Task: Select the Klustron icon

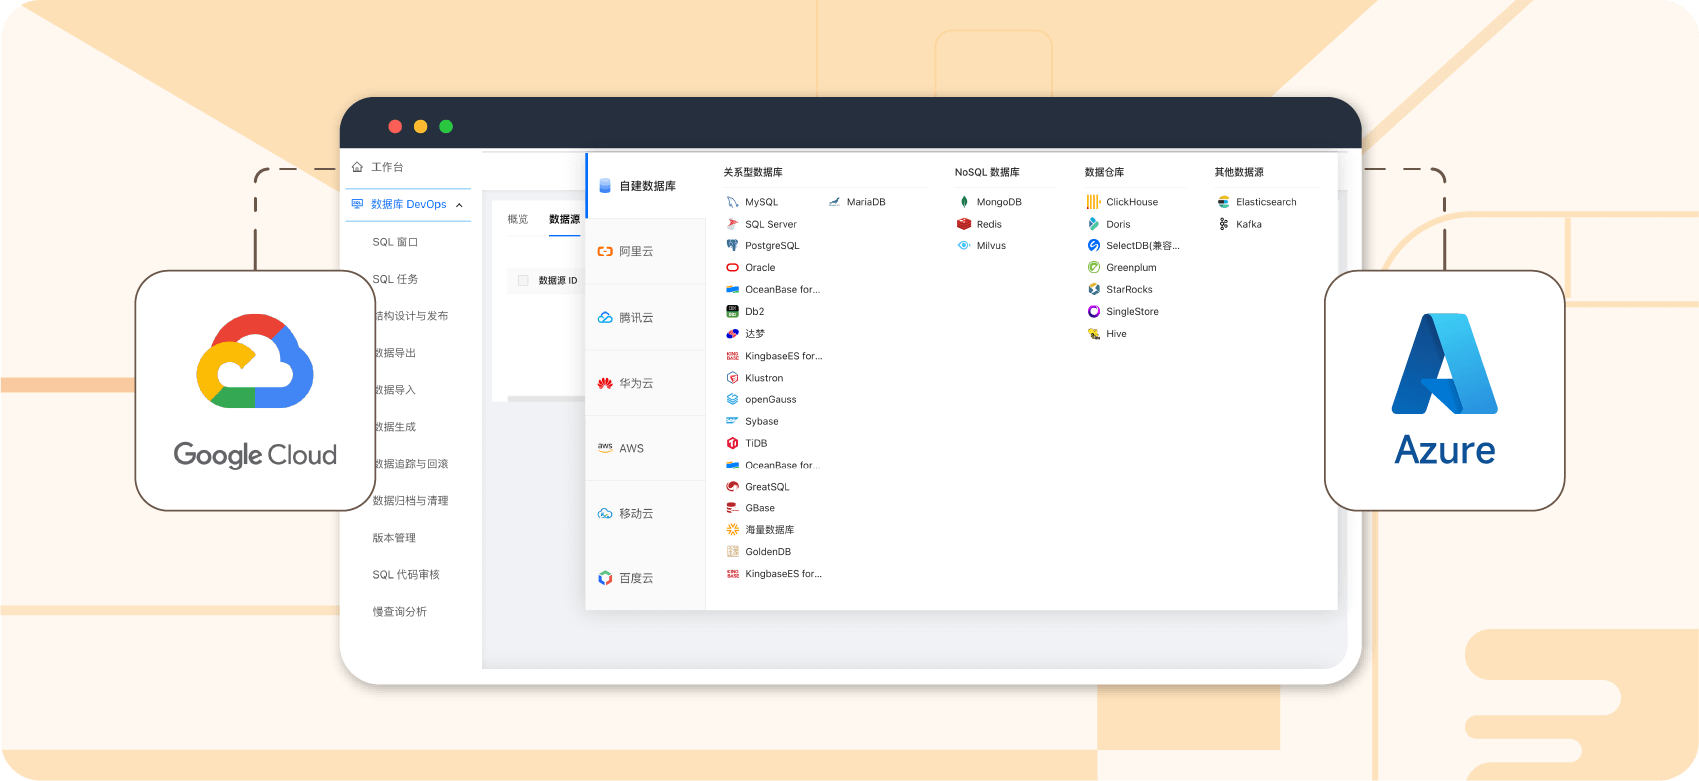Action: pyautogui.click(x=732, y=378)
